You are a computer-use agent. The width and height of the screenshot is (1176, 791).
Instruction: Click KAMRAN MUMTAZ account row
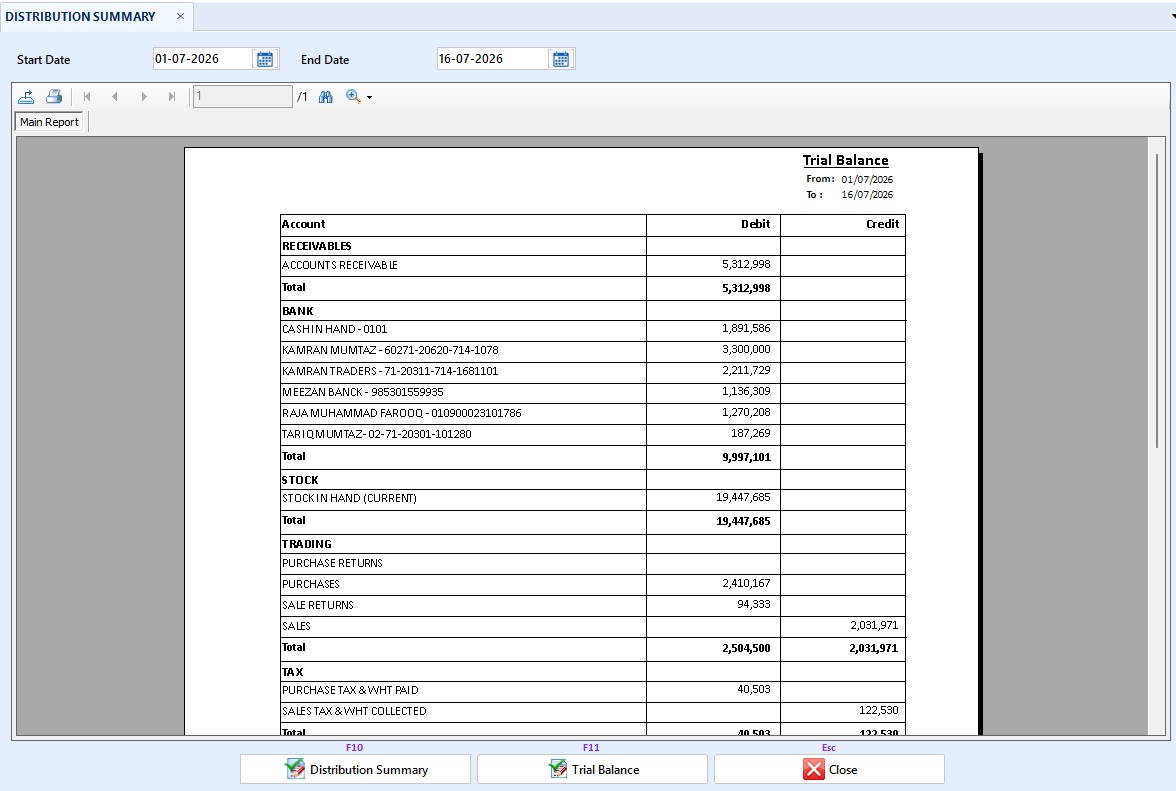click(592, 350)
